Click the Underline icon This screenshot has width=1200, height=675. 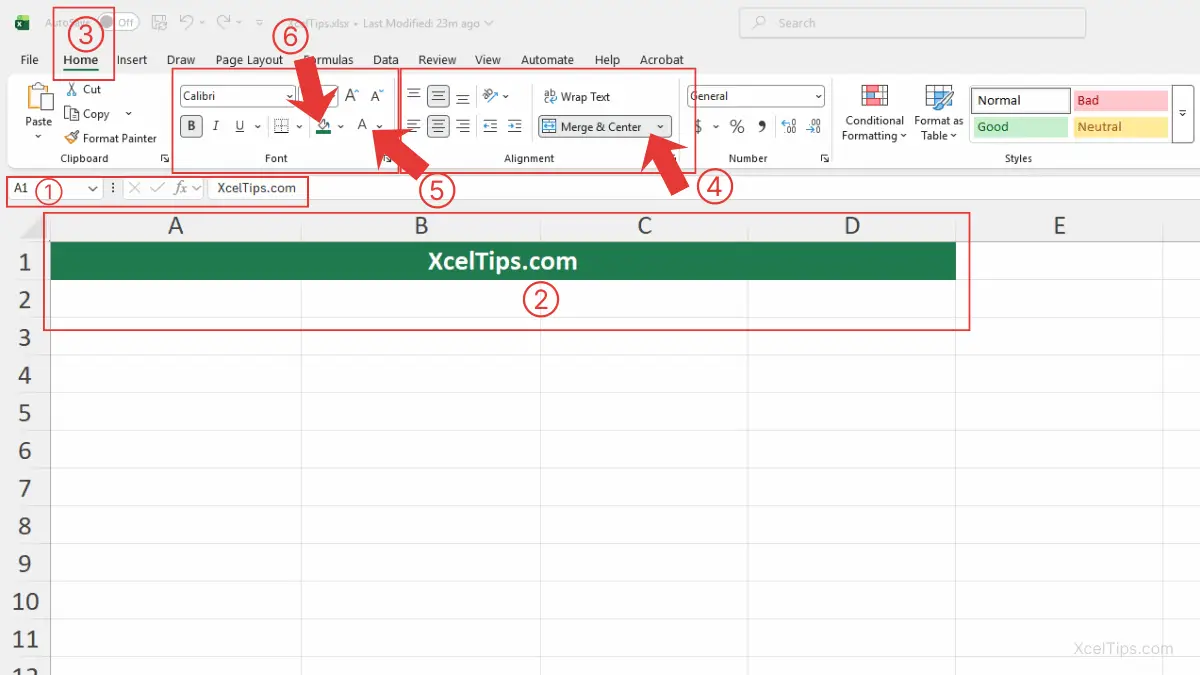(238, 126)
